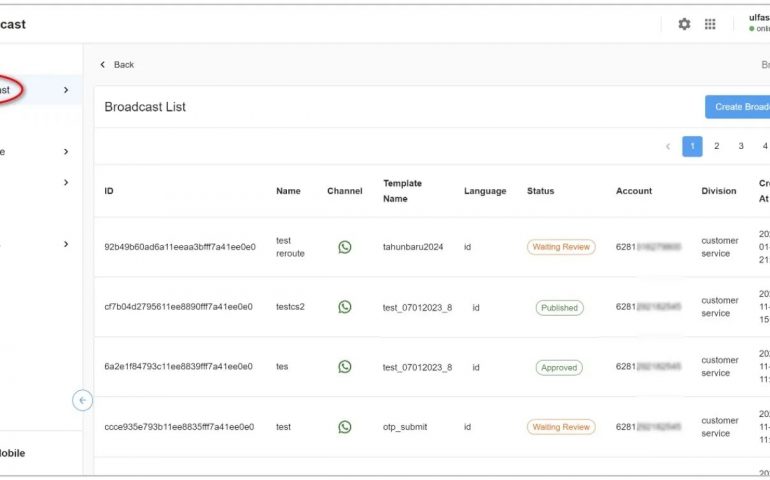Image resolution: width=770 pixels, height=480 pixels.
Task: Open the apps grid icon
Action: click(x=710, y=24)
